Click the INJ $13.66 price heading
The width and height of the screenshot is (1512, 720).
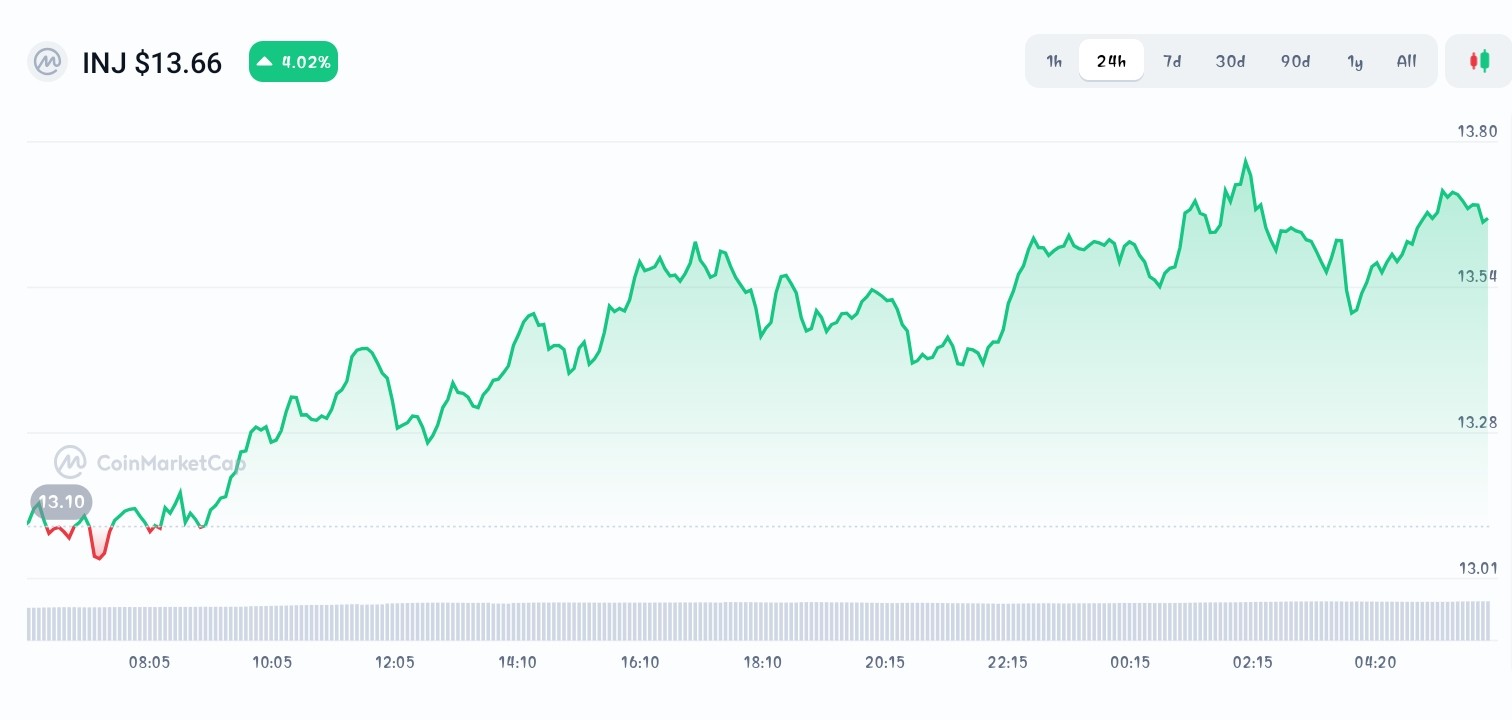pos(152,63)
